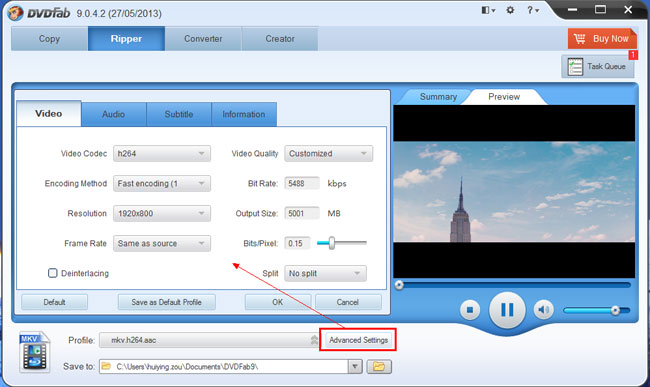Click the Cancel button

point(348,302)
